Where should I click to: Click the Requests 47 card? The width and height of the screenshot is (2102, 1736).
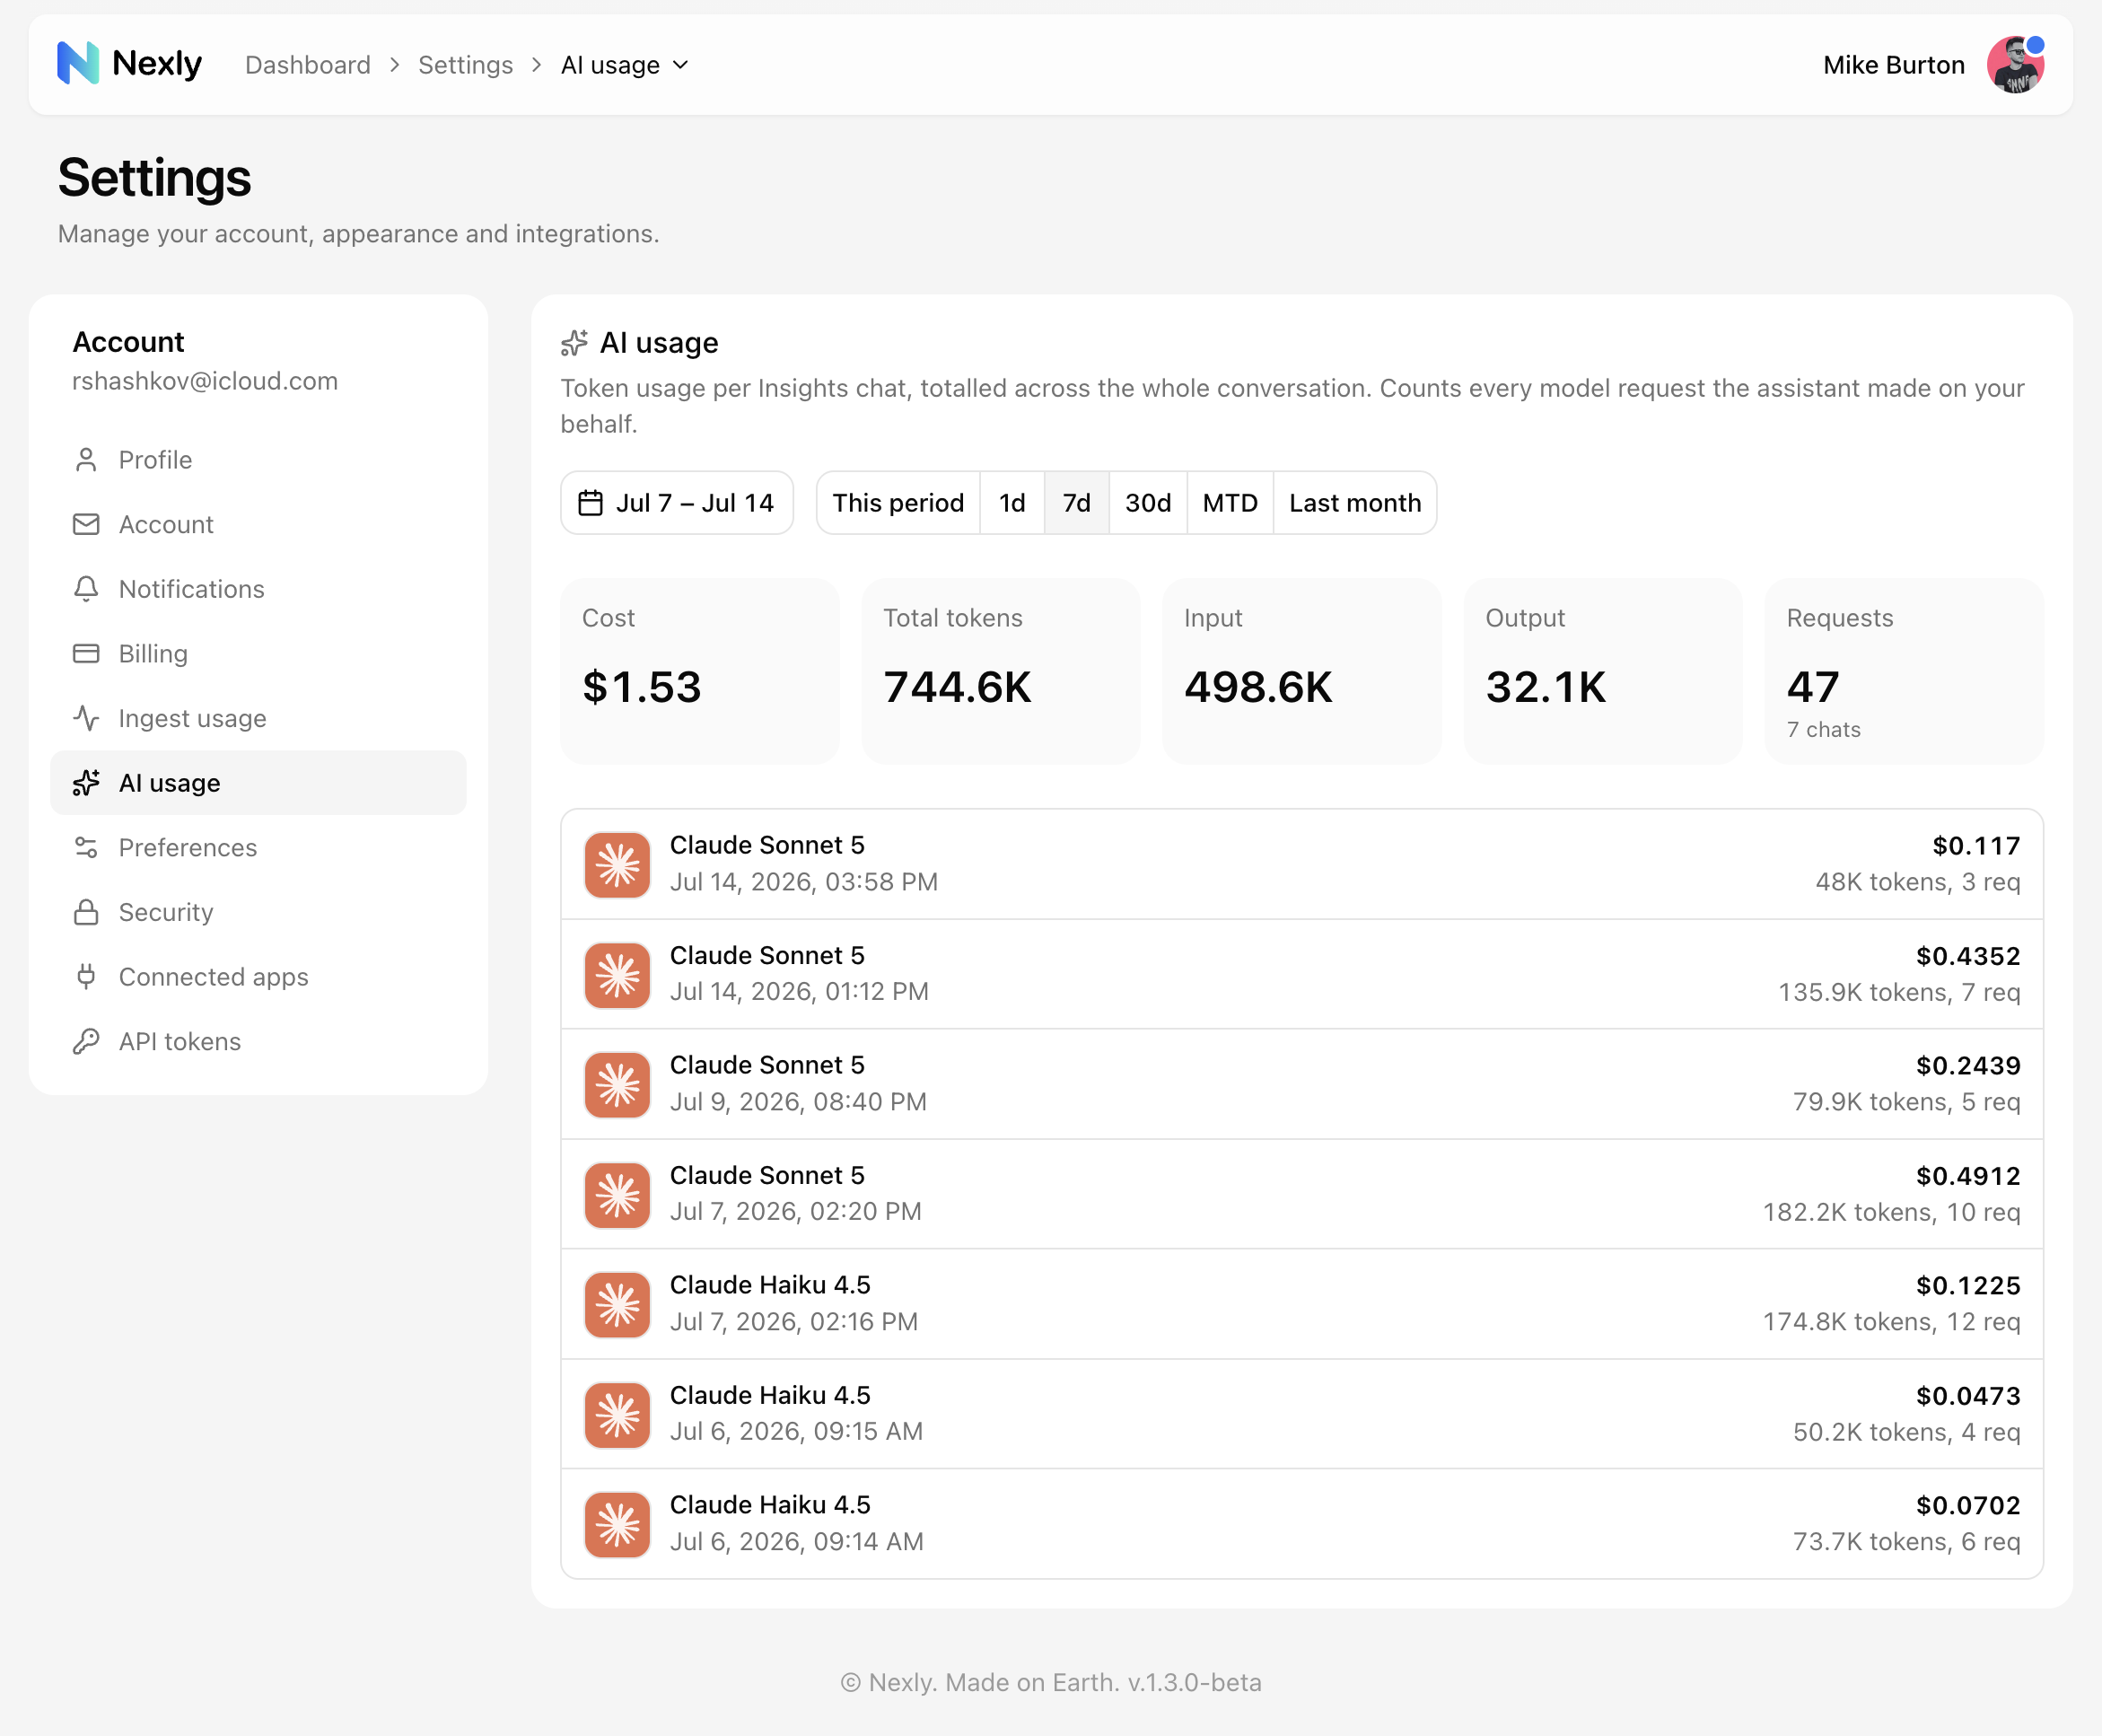[1904, 671]
